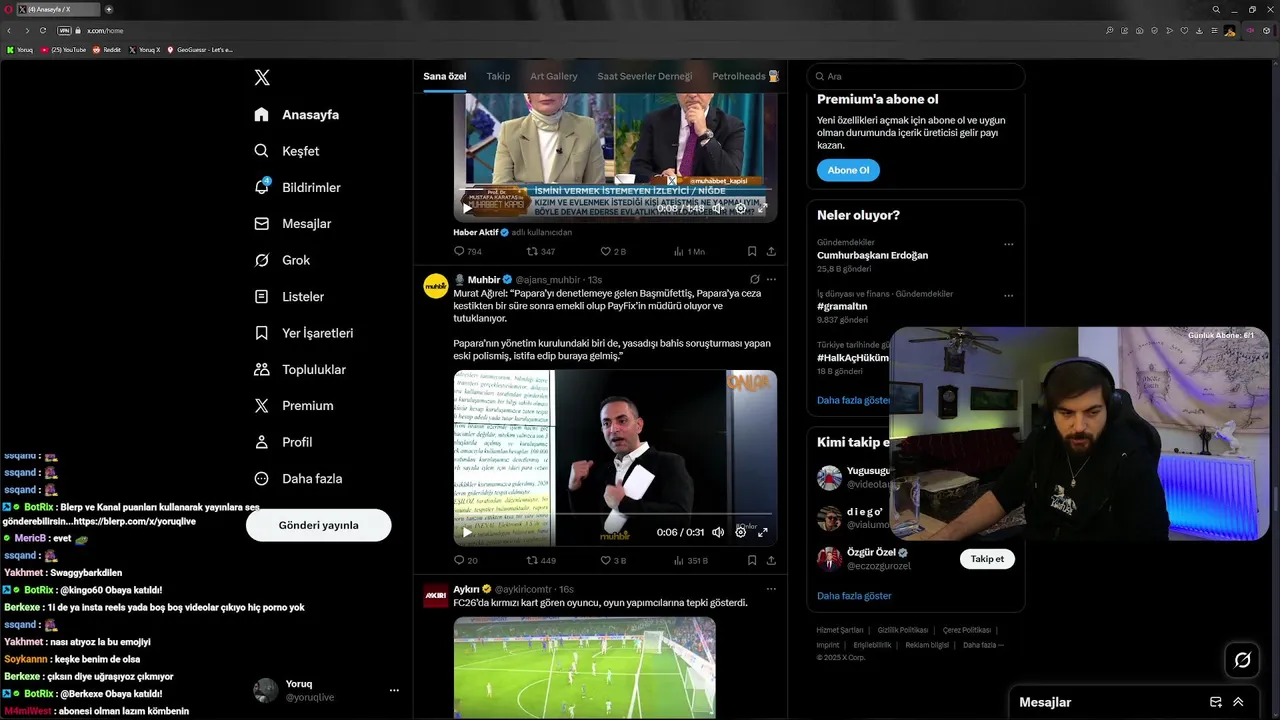The width and height of the screenshot is (1280, 720).
Task: Open #gramaltın trending topic
Action: (x=841, y=307)
